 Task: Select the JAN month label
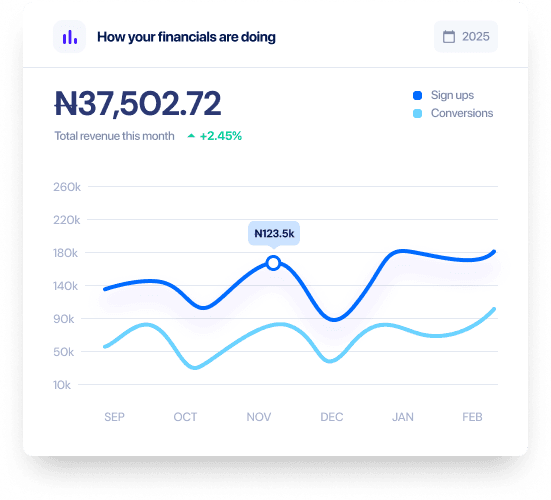coord(403,417)
